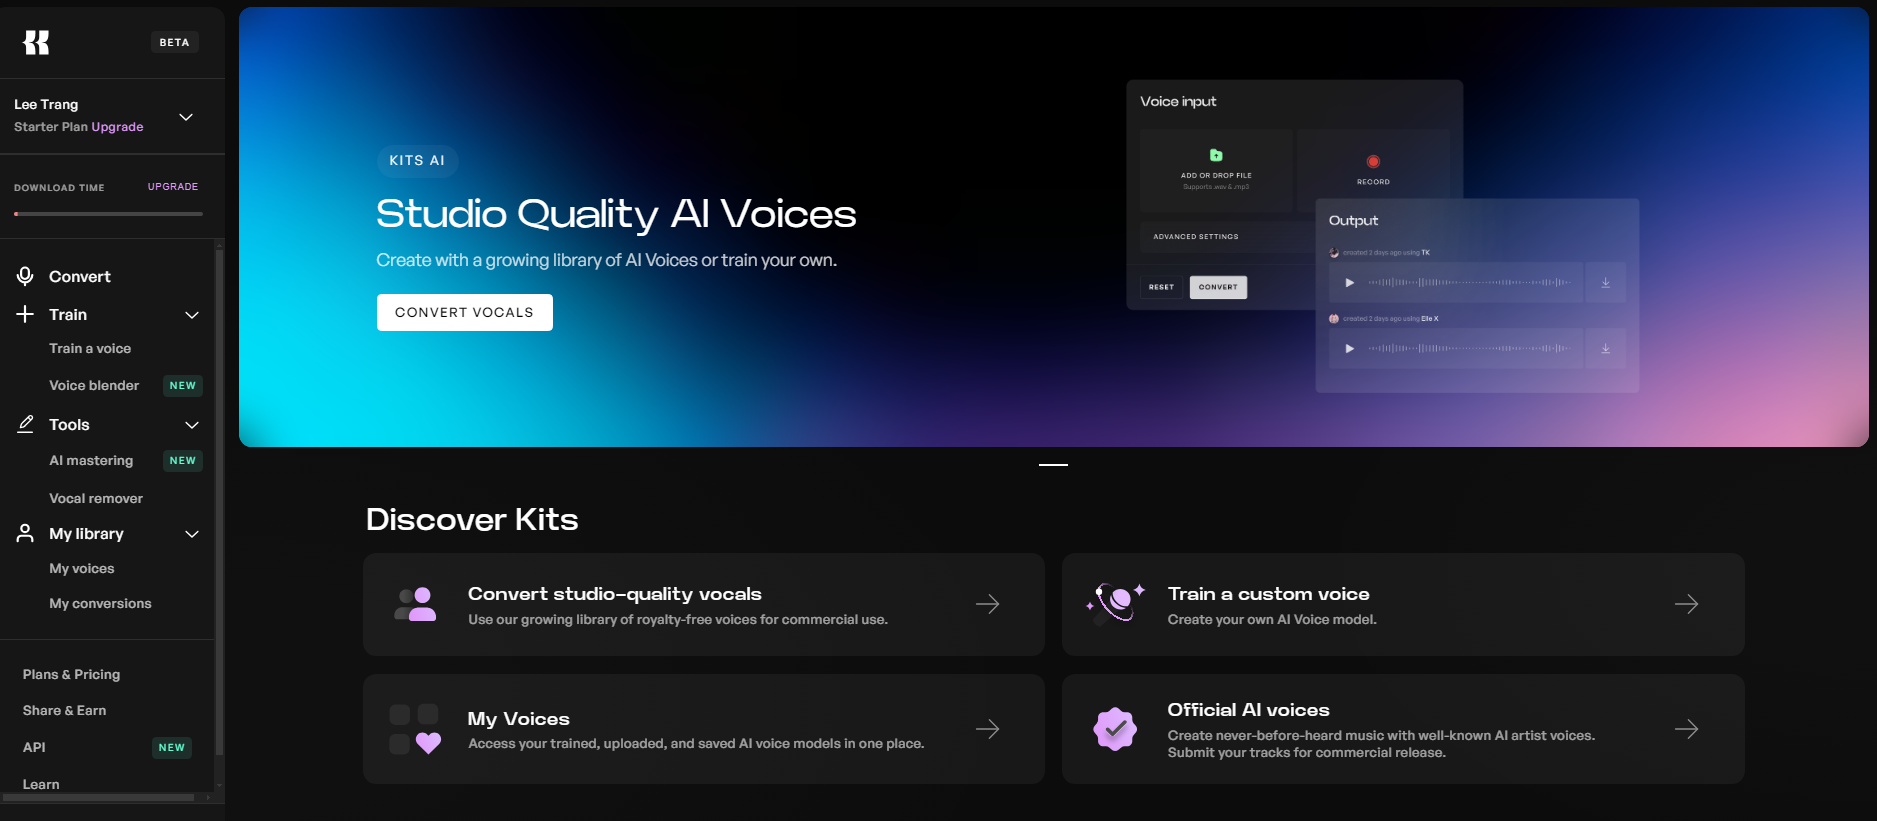Expand the Lee Trang account dropdown
The image size is (1877, 821).
coord(186,117)
